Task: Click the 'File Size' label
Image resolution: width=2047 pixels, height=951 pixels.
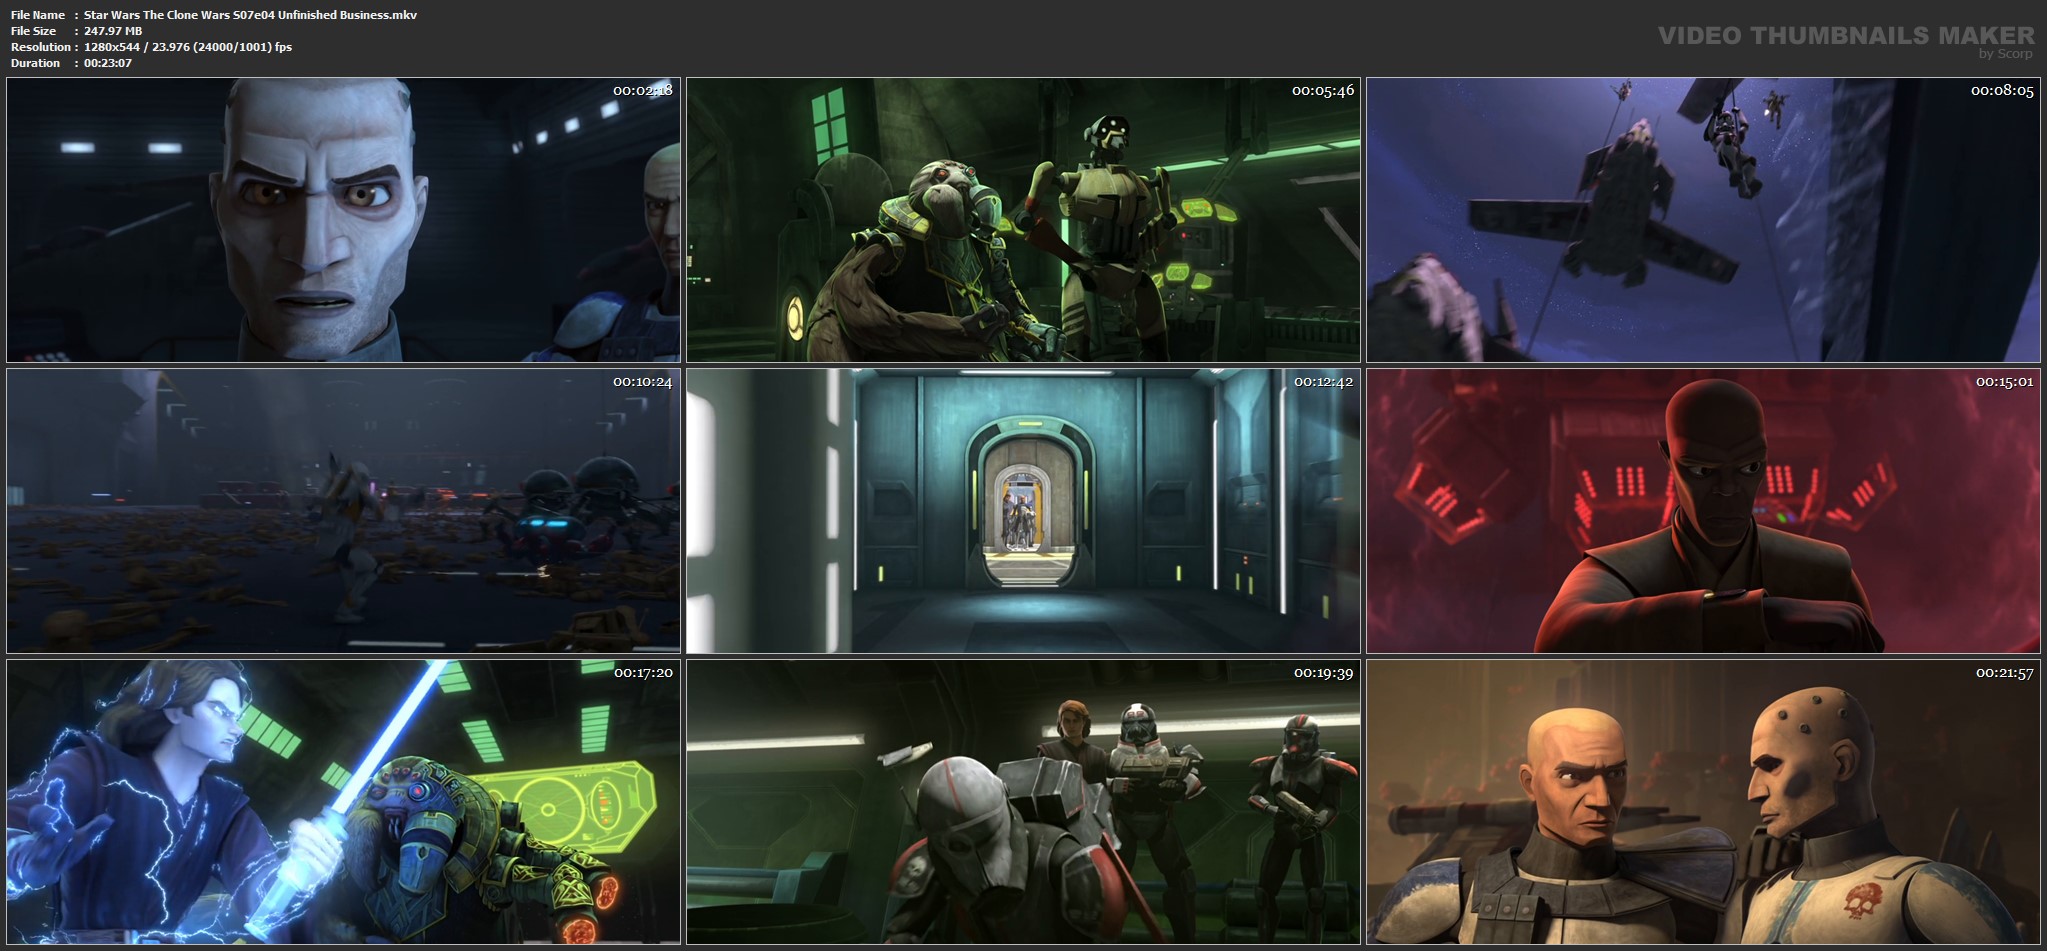Action: pyautogui.click(x=33, y=31)
